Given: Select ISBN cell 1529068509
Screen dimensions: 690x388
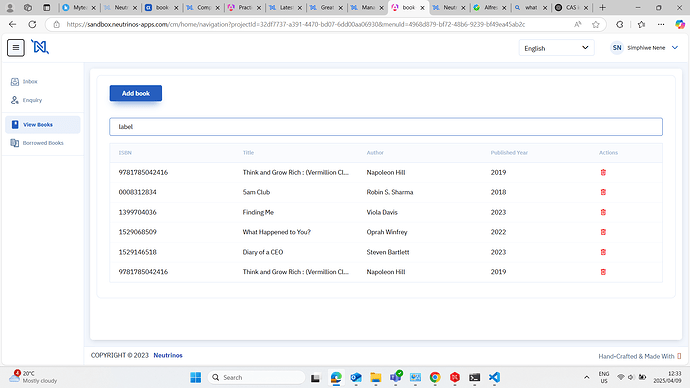Looking at the screenshot, I should tap(137, 232).
